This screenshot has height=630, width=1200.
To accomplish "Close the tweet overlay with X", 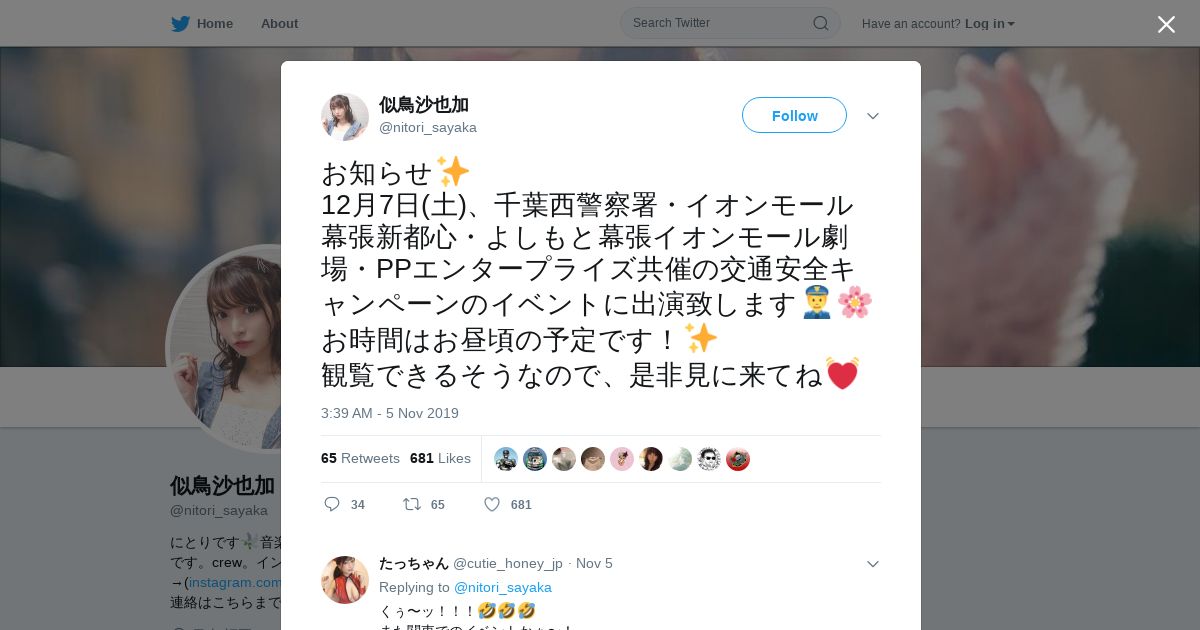I will pyautogui.click(x=1166, y=24).
